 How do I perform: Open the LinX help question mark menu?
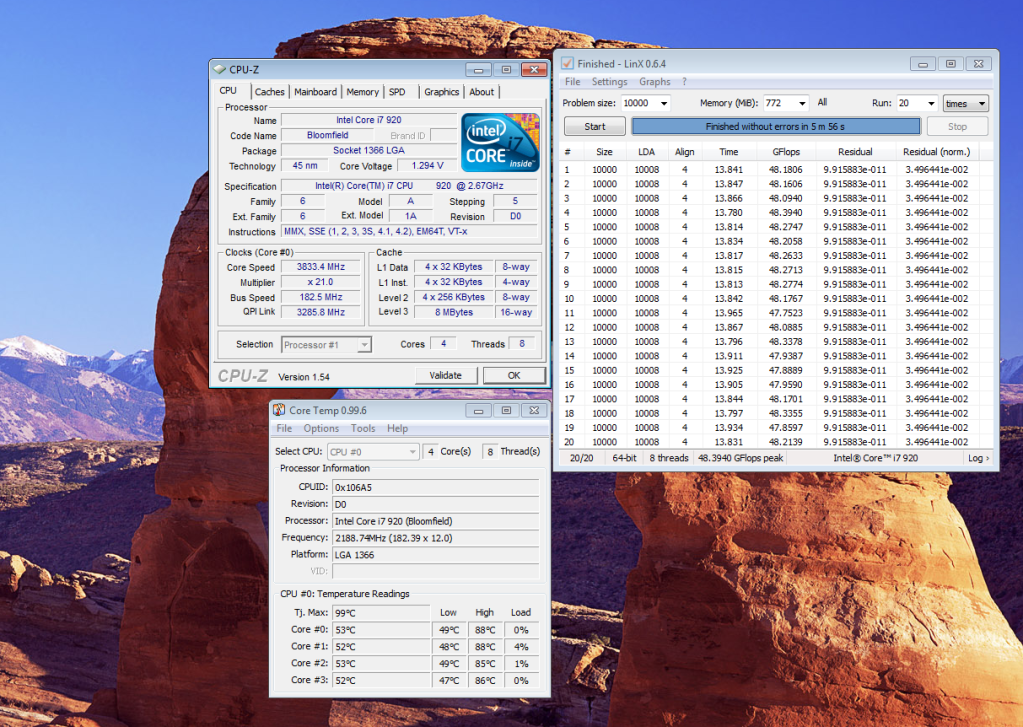[x=684, y=82]
